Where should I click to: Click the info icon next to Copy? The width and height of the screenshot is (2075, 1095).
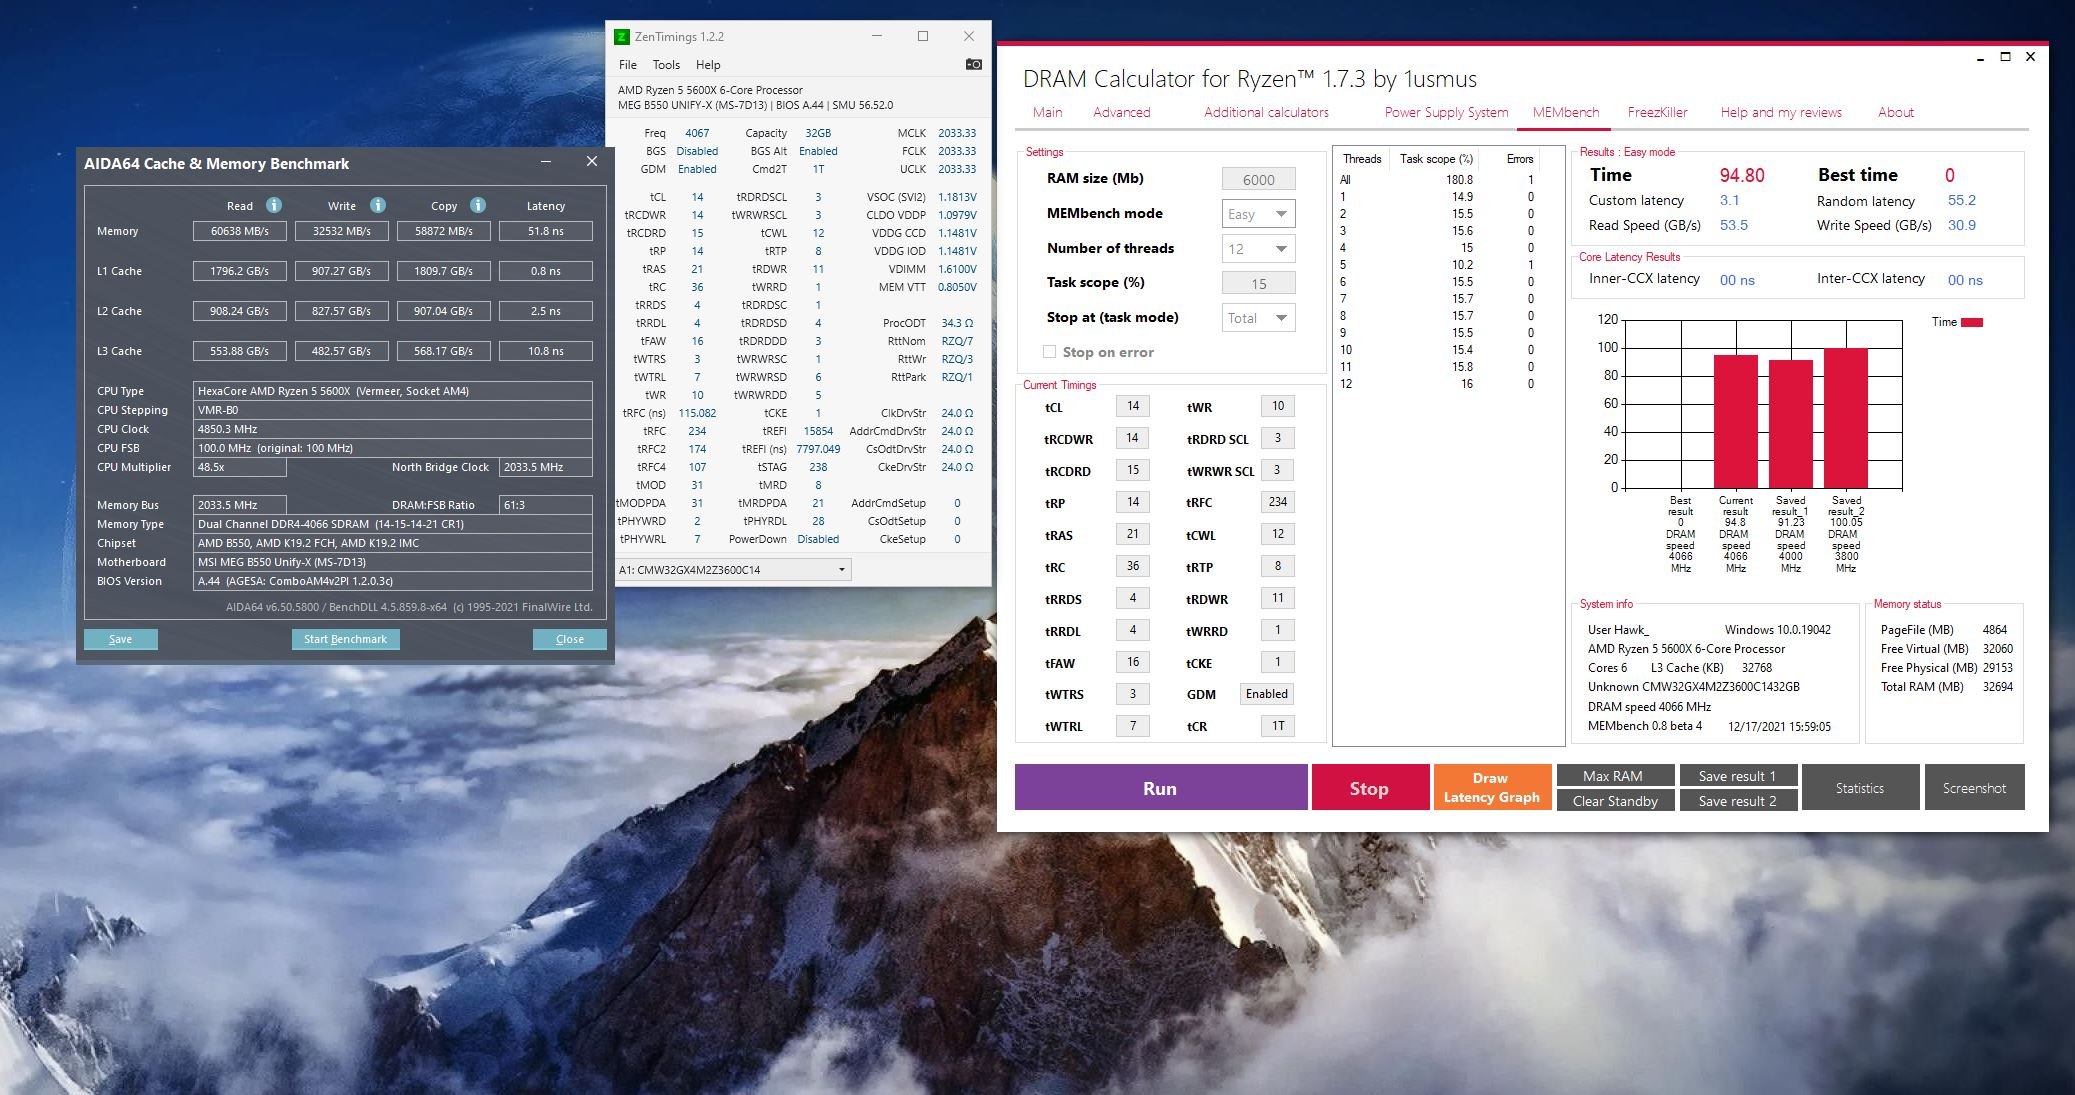(478, 205)
